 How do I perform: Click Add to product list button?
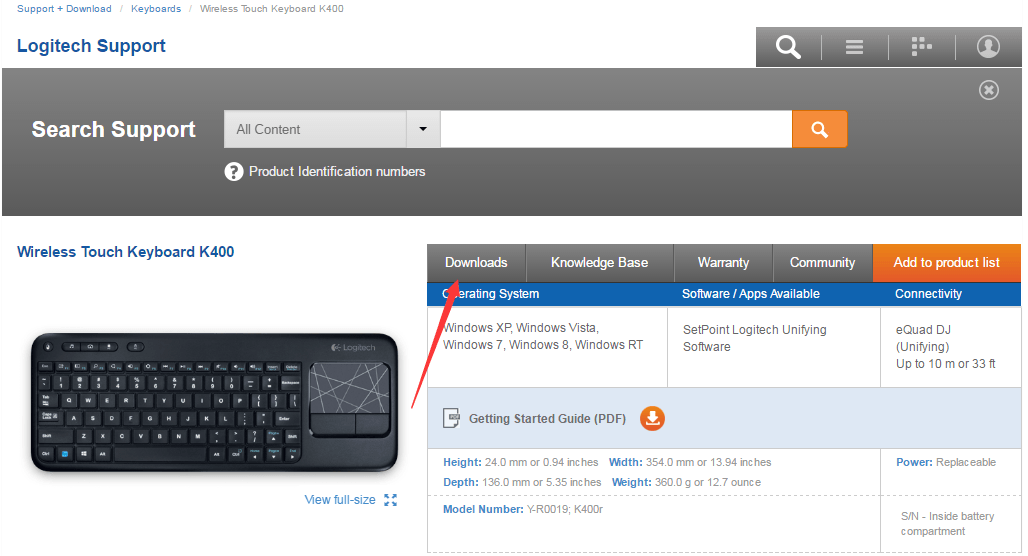[946, 263]
